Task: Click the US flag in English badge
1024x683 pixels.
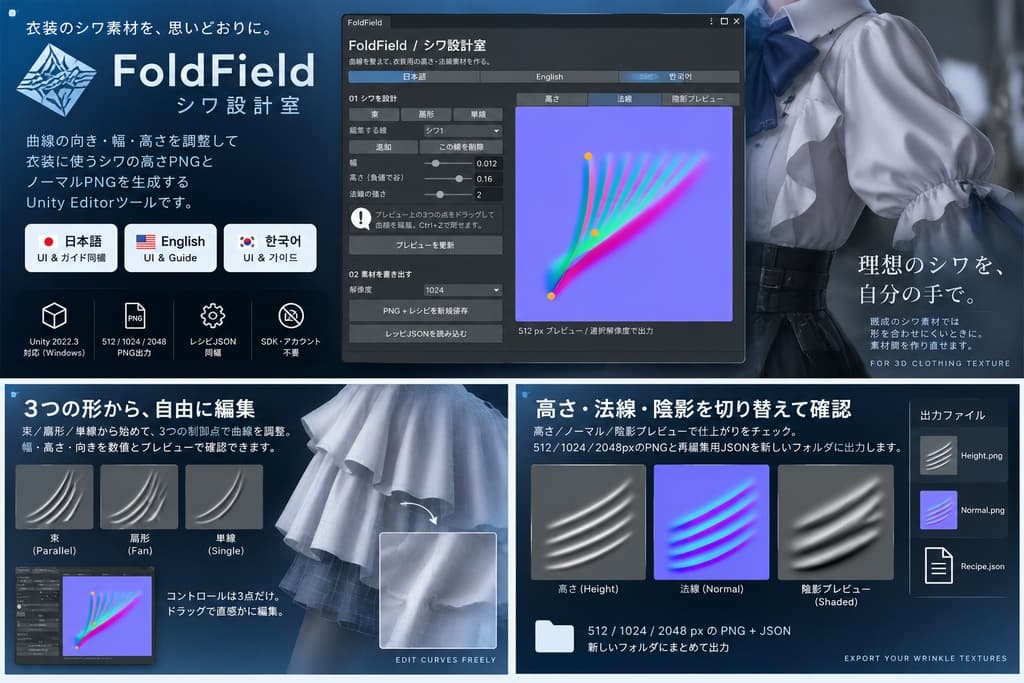Action: tap(145, 242)
